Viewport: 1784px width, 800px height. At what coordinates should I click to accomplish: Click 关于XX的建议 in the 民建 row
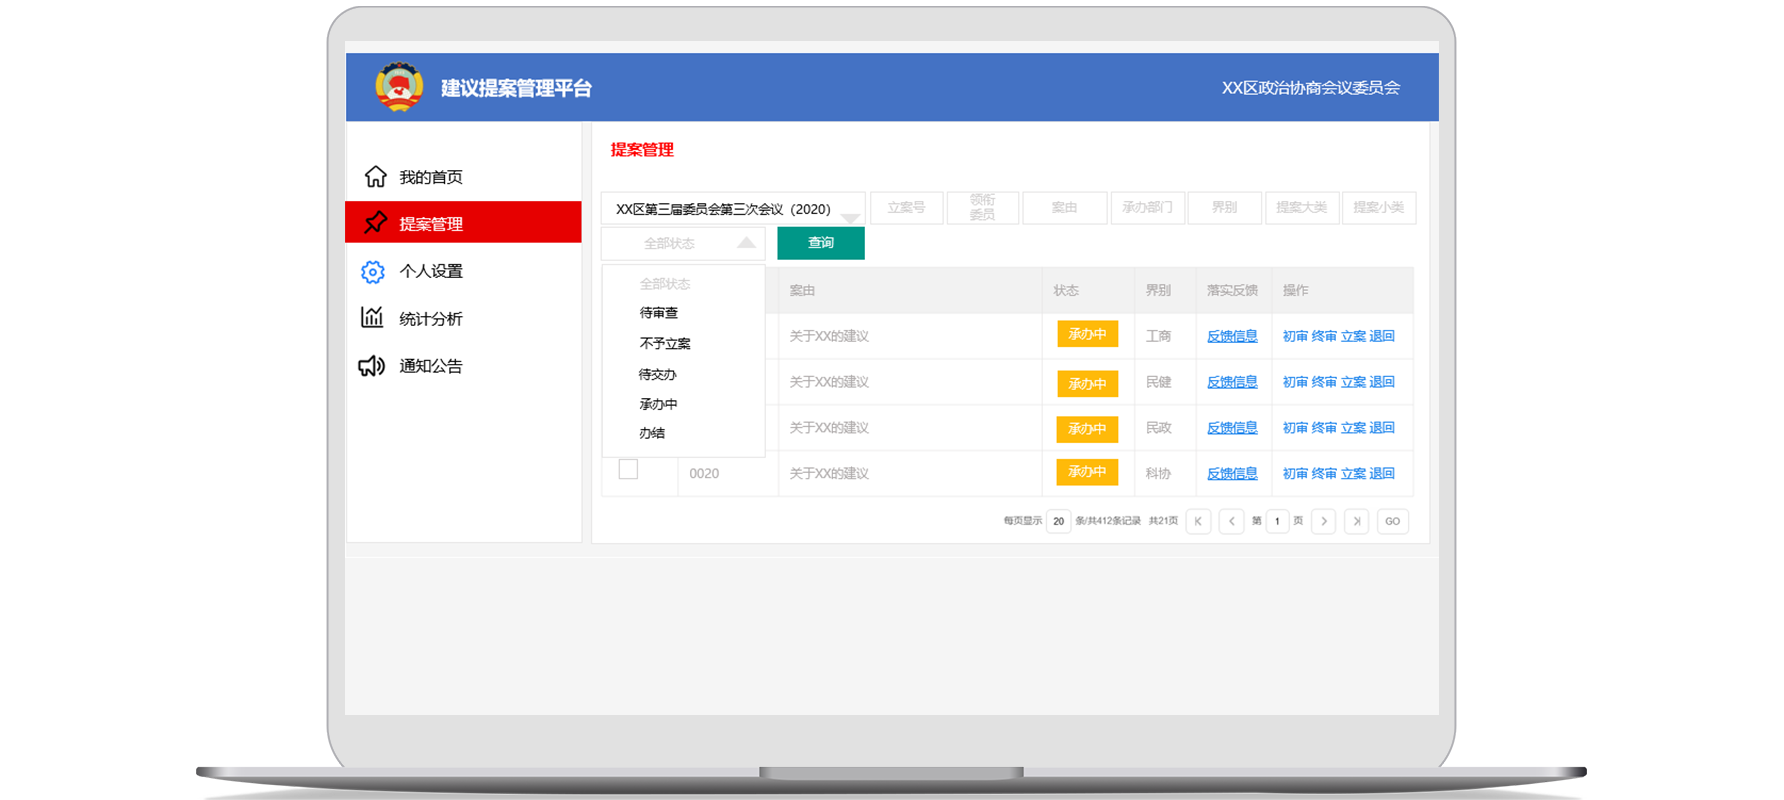pos(829,382)
